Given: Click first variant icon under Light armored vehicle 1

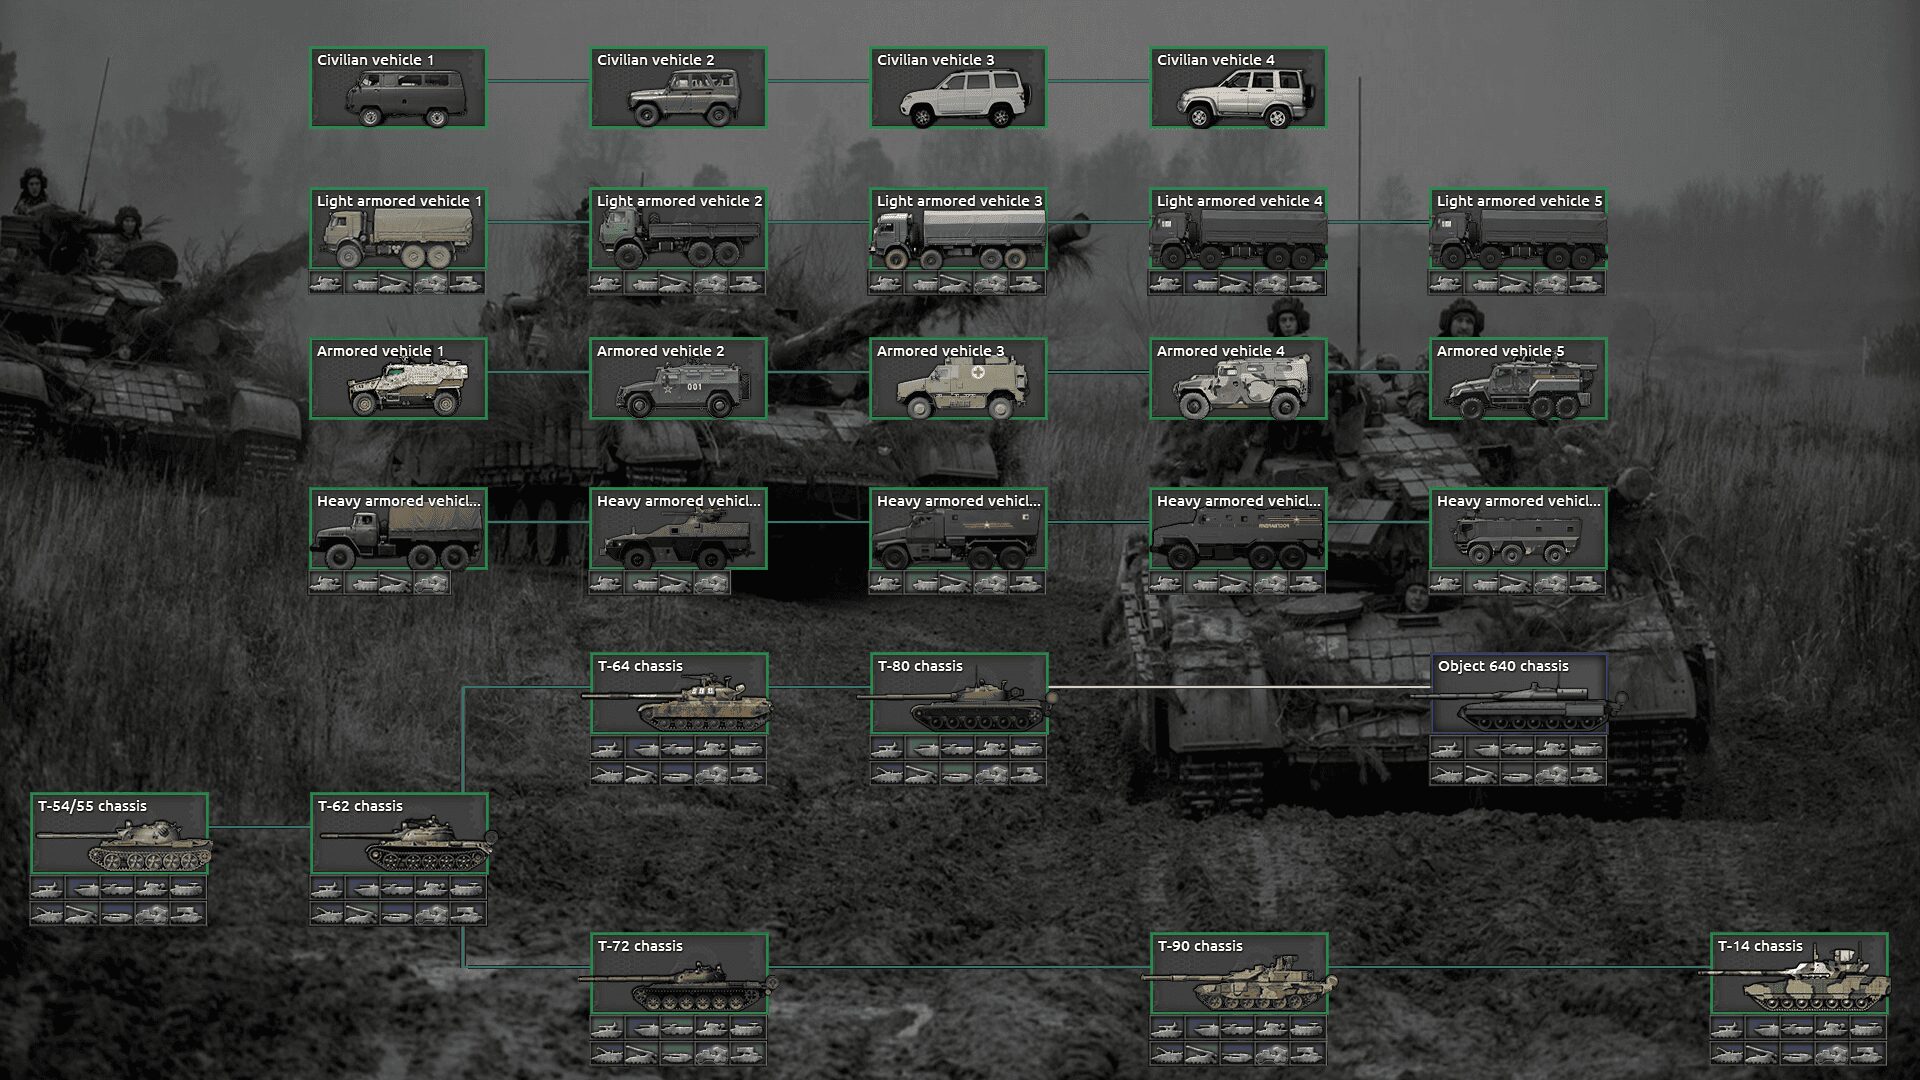Looking at the screenshot, I should 327,283.
